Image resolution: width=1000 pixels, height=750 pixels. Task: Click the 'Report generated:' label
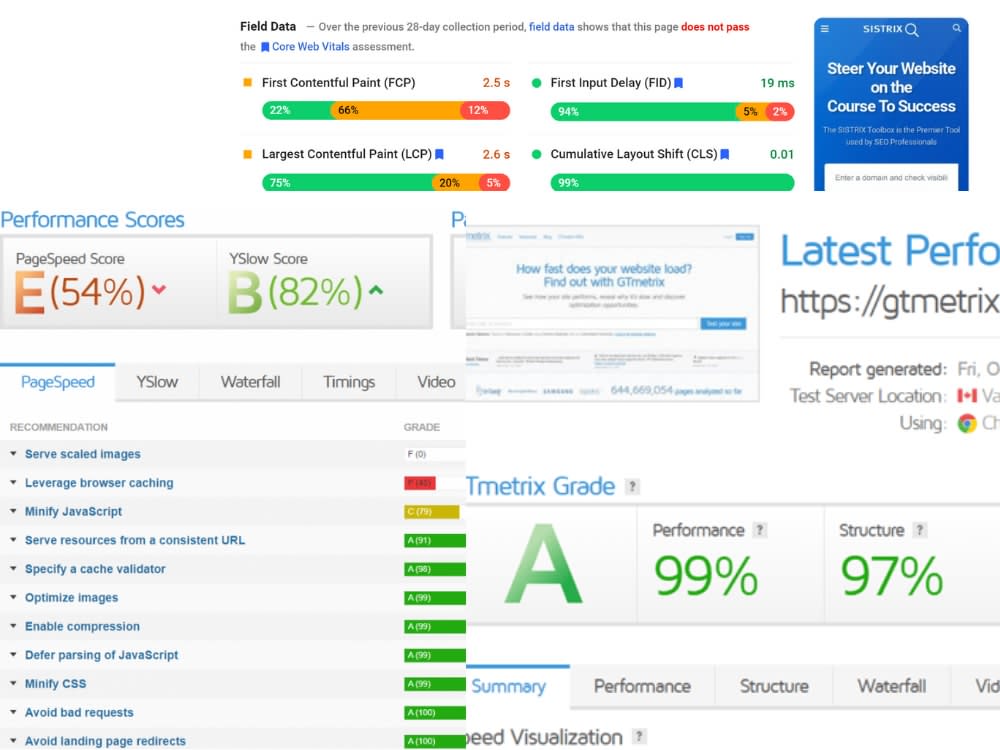pyautogui.click(x=878, y=369)
